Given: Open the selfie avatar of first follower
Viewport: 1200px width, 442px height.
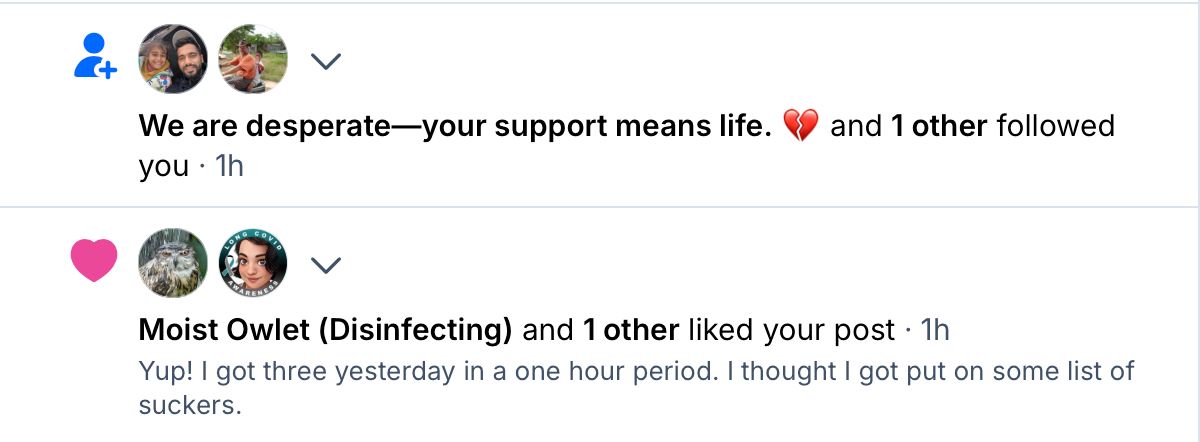Looking at the screenshot, I should pos(173,59).
